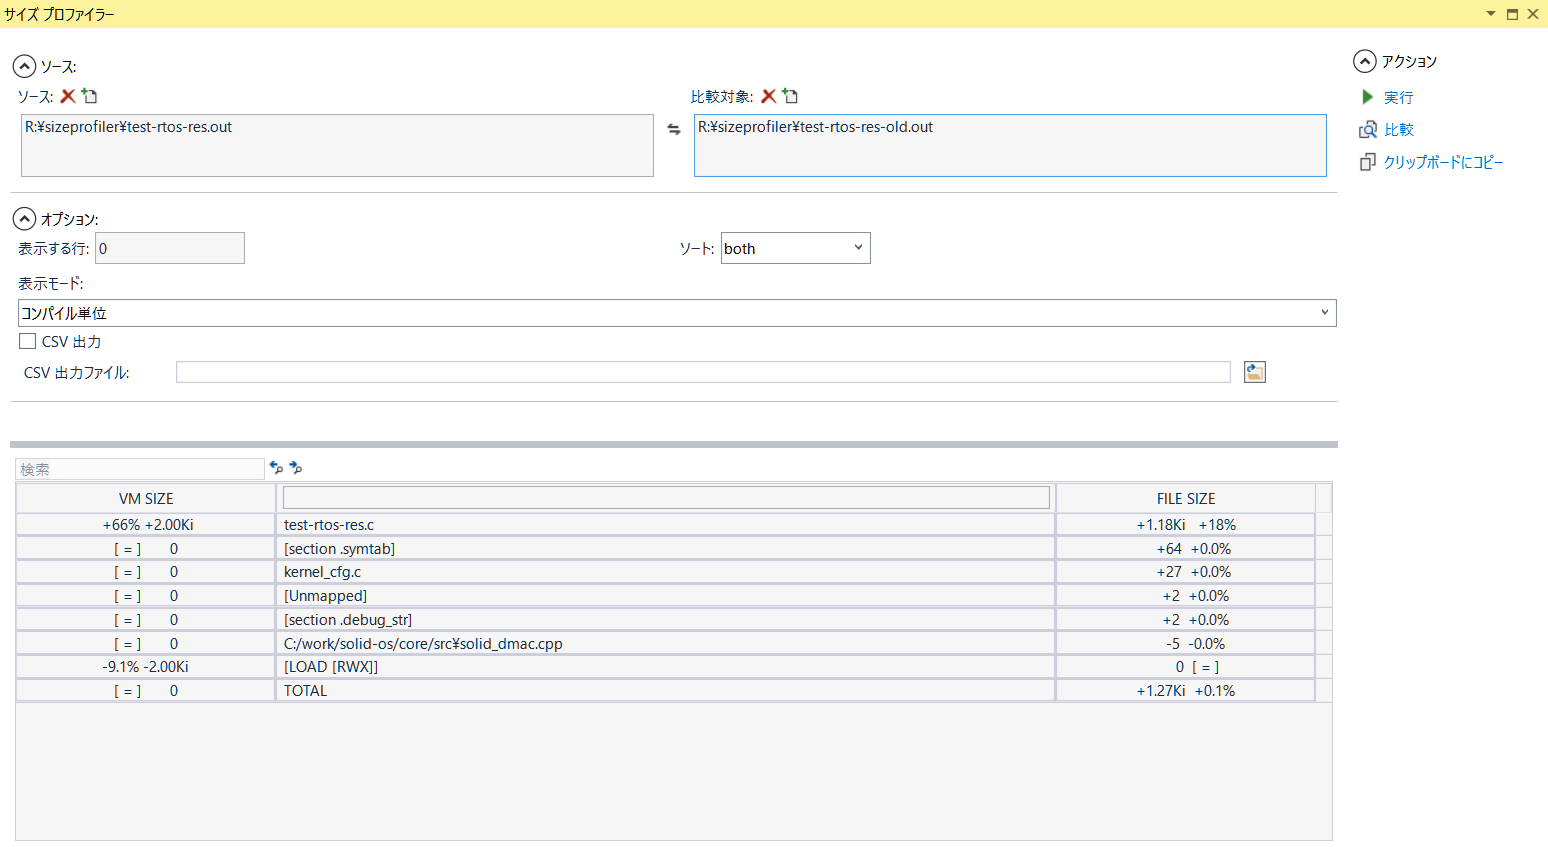Screen dimensions: 1548x847
Task: Clear the comparison target with red X
Action: (x=768, y=96)
